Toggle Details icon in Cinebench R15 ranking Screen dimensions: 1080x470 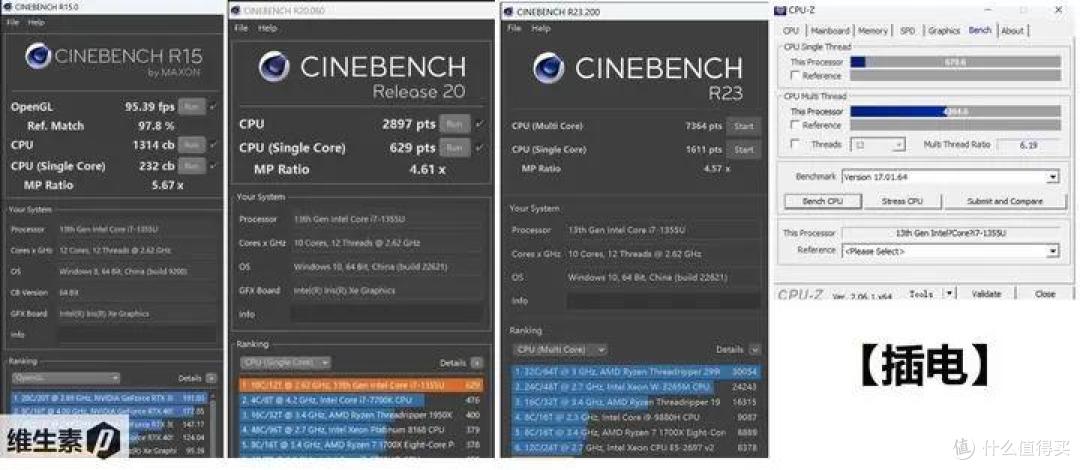click(211, 378)
